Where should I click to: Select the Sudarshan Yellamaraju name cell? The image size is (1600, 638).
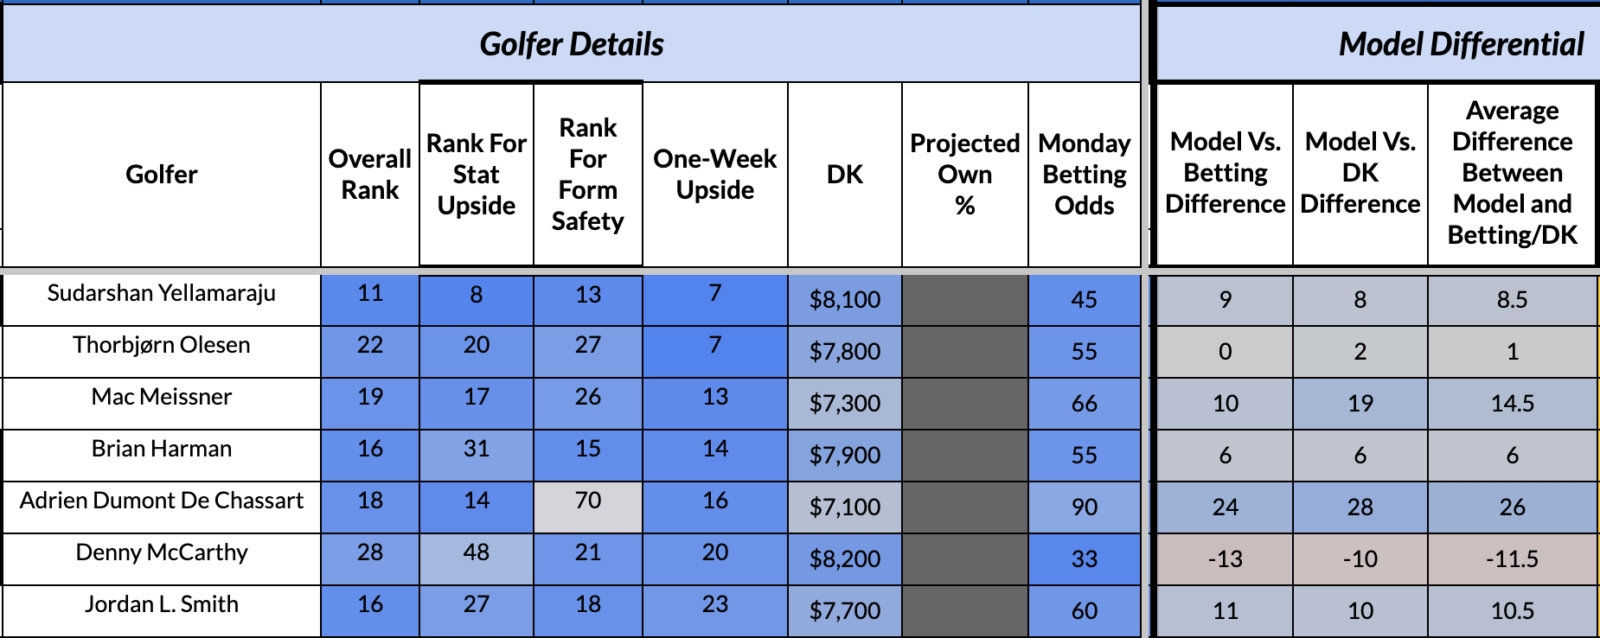[x=161, y=294]
